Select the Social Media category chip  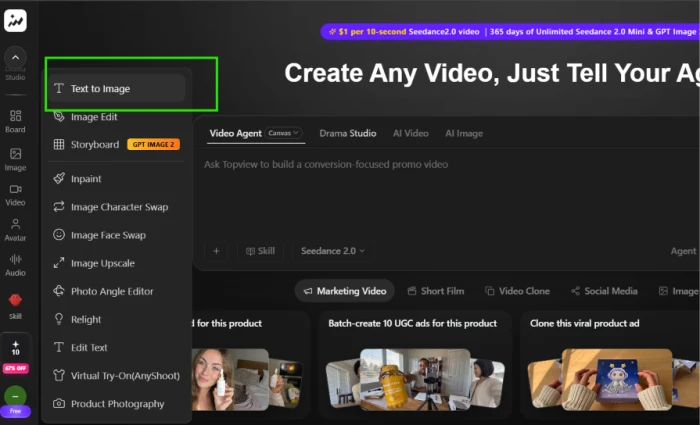604,291
